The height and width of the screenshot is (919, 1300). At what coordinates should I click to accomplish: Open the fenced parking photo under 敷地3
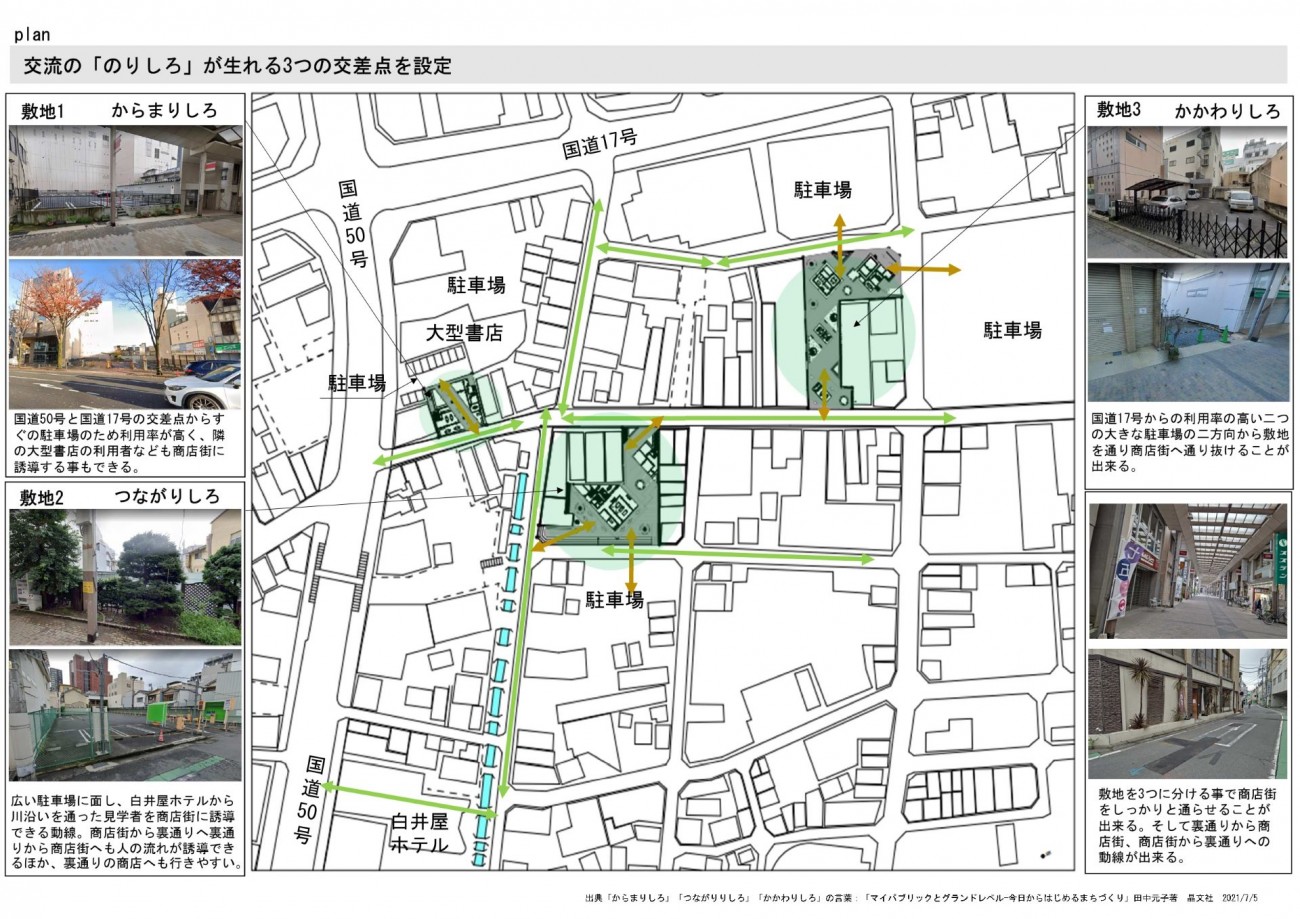tap(1187, 192)
